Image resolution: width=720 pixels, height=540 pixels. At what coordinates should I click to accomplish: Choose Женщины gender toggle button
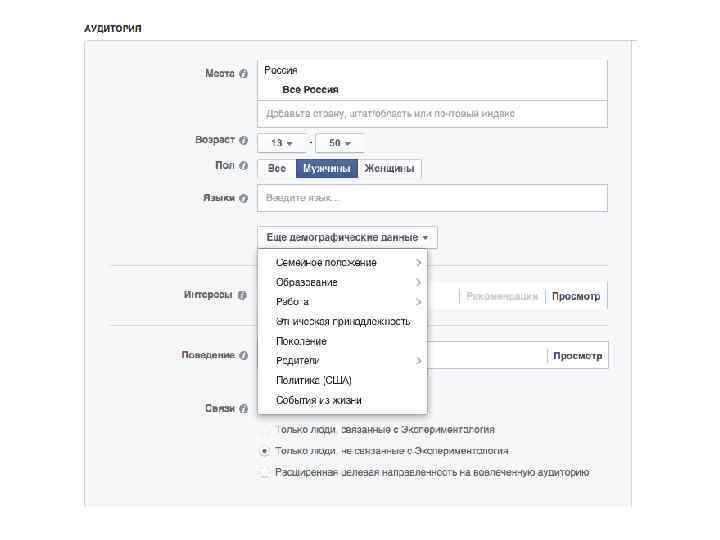[389, 169]
